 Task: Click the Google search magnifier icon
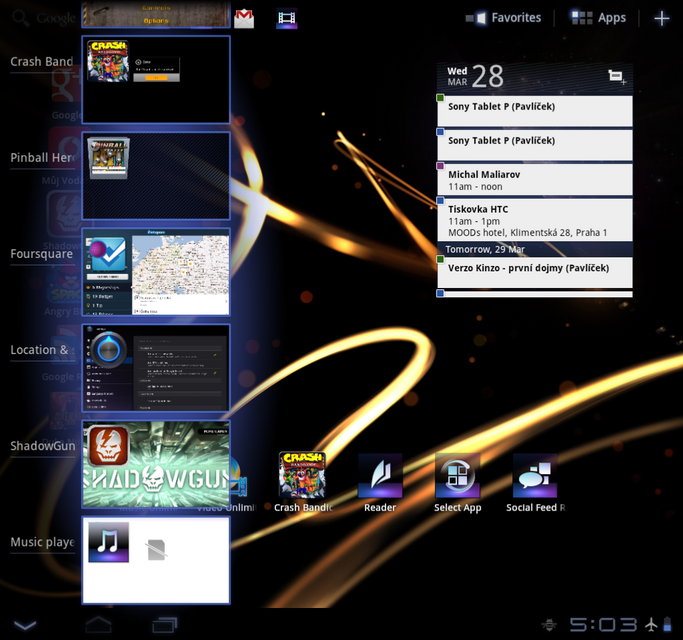click(x=20, y=18)
